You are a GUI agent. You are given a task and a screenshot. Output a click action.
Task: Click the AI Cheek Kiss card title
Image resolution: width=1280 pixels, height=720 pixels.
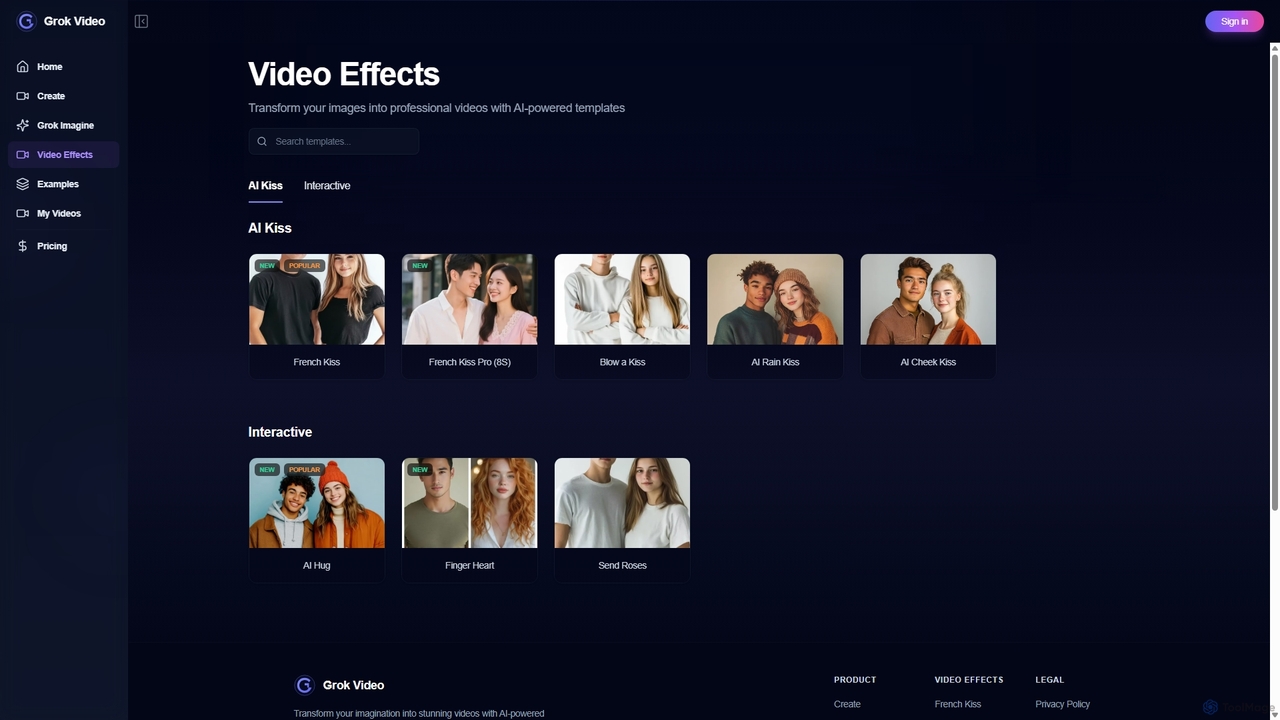(x=928, y=362)
